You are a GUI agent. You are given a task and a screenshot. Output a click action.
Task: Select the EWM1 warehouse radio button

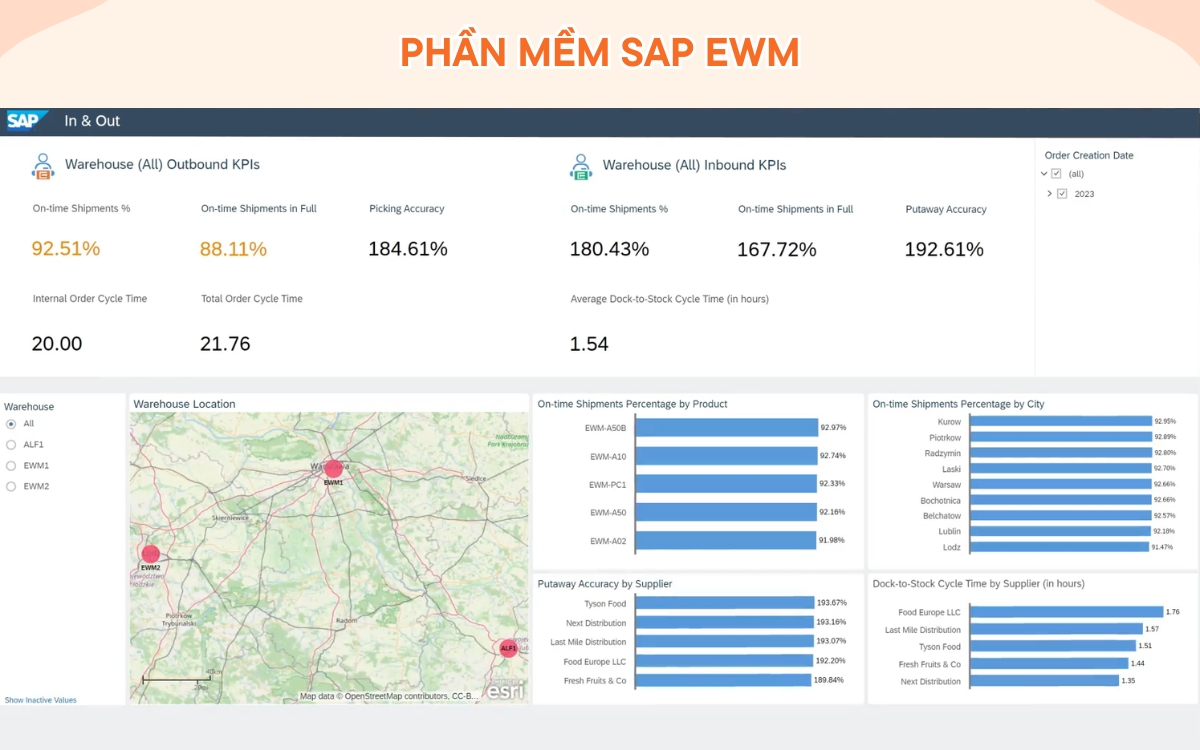[x=11, y=466]
